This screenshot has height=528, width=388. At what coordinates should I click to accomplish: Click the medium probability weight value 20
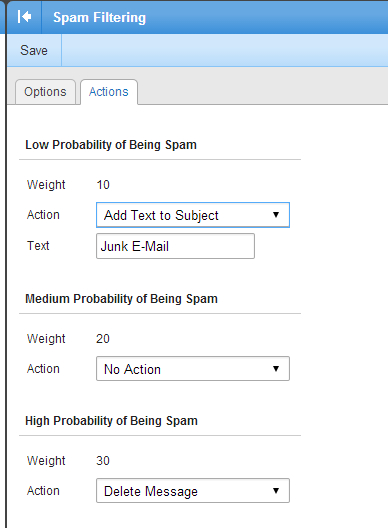[x=103, y=338]
